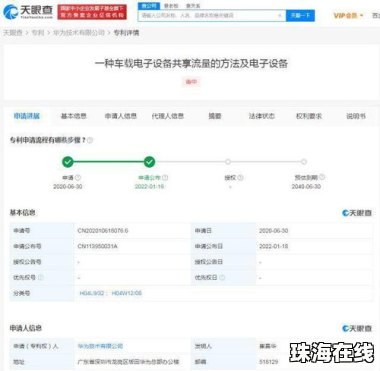380x371 pixels.
Task: Click the empty node for 授权 step
Action: click(228, 162)
